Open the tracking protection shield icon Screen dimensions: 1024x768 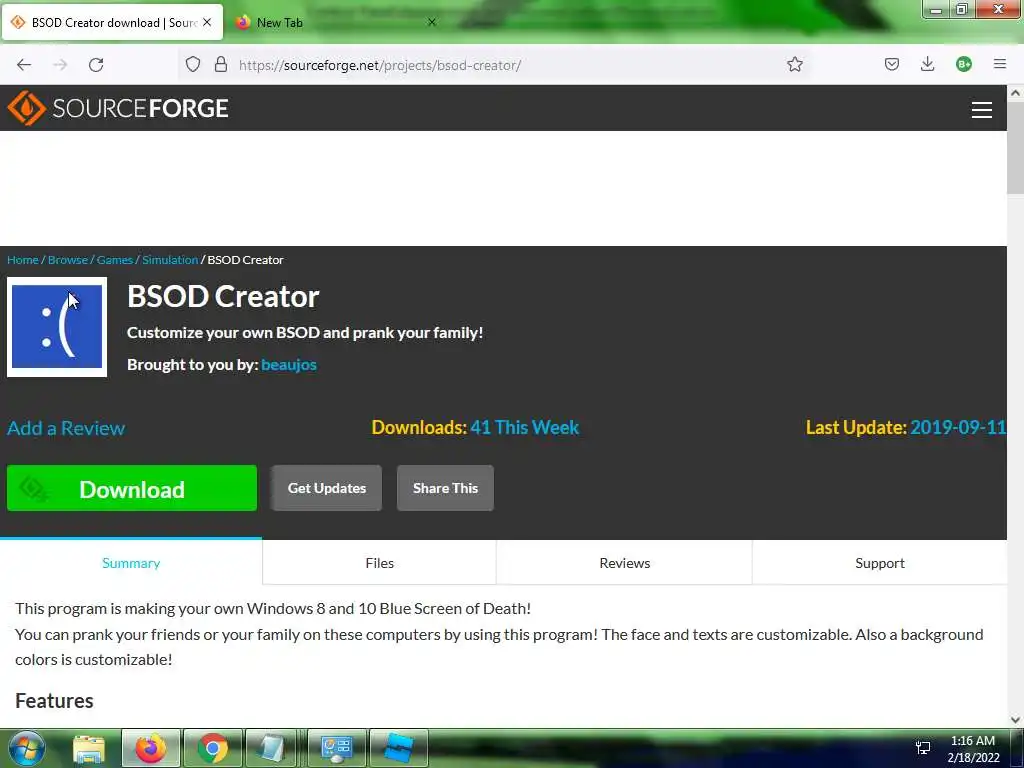[193, 65]
